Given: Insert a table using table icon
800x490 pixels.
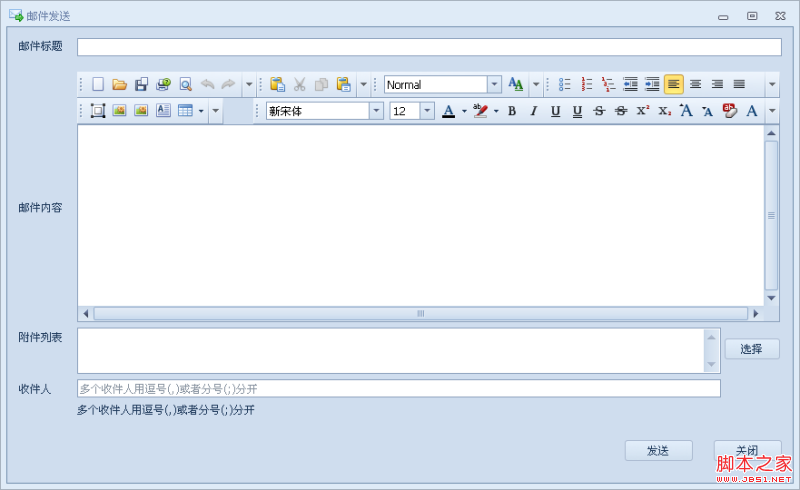Looking at the screenshot, I should pos(185,111).
